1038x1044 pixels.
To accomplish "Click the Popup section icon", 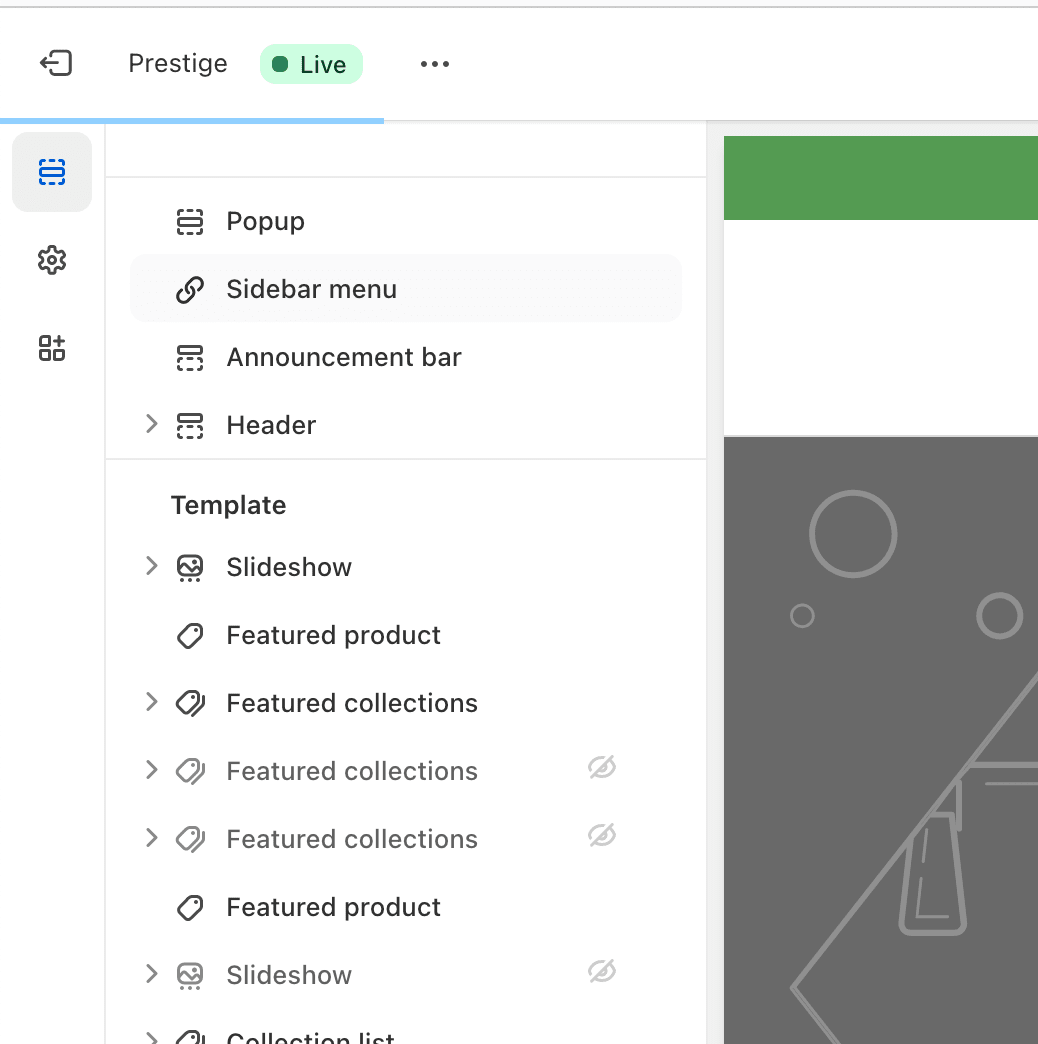I will (190, 222).
